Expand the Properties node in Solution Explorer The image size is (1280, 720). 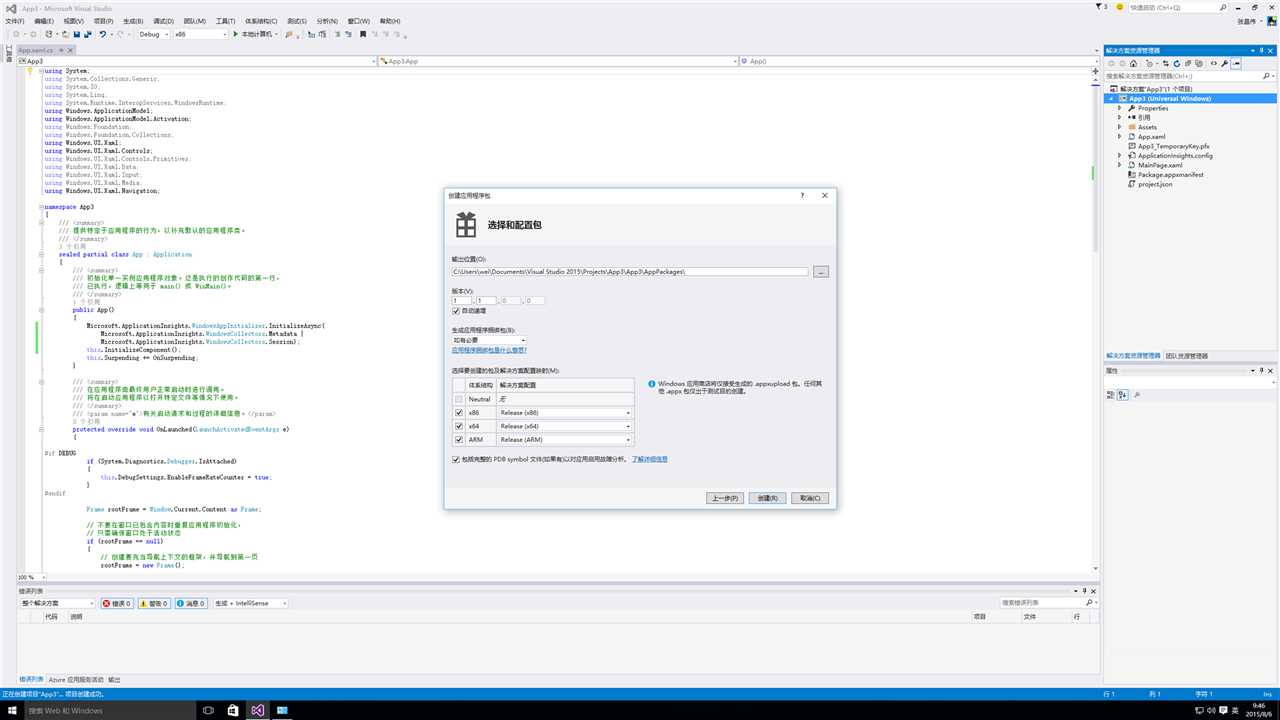(x=1120, y=108)
